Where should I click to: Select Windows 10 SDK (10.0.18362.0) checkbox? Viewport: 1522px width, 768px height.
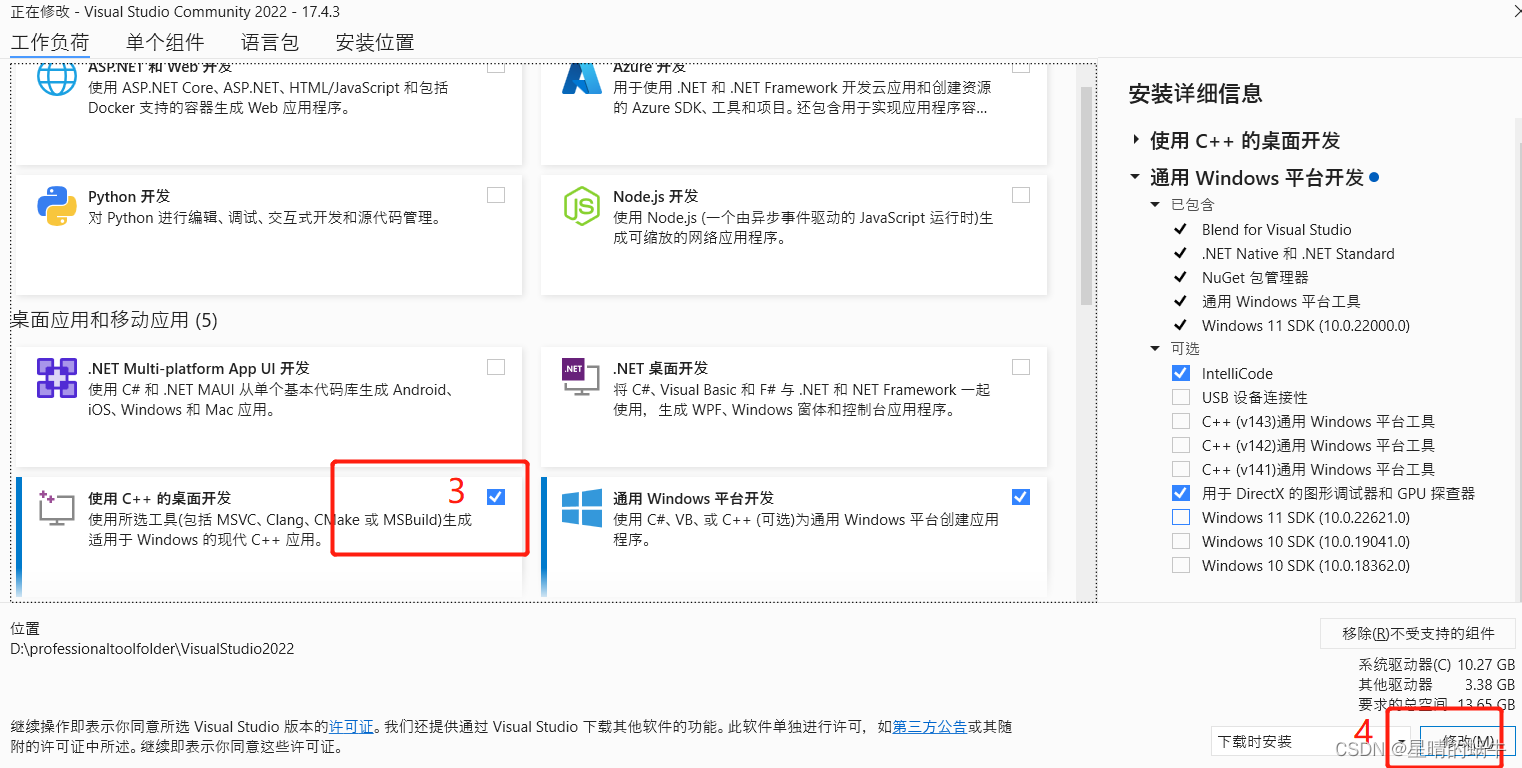tap(1181, 565)
